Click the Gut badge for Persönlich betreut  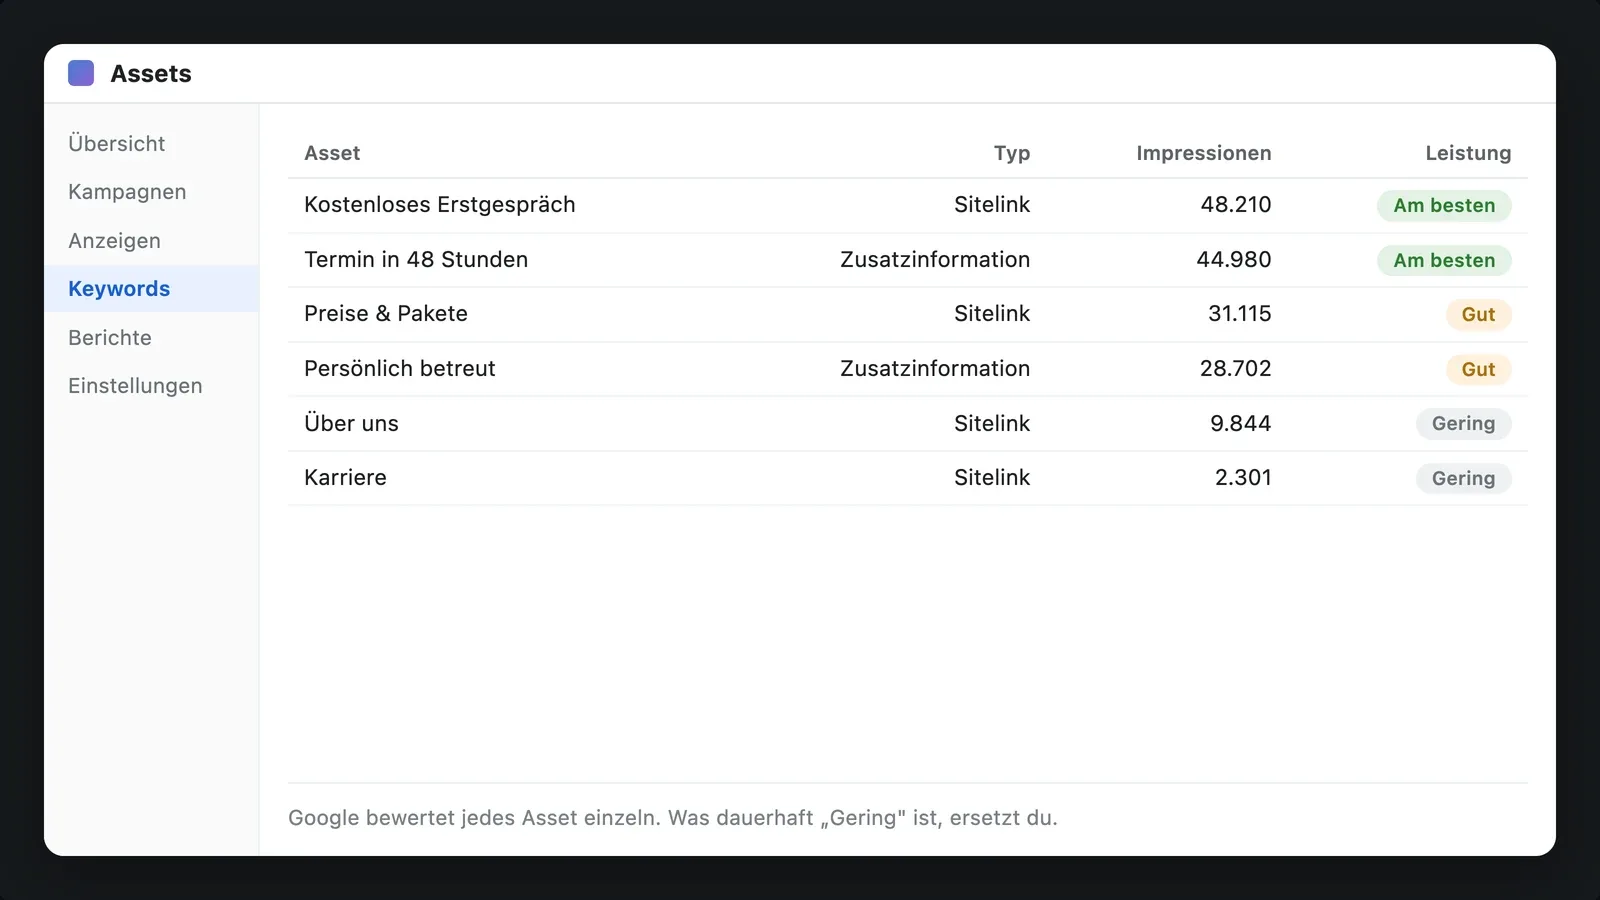coord(1478,369)
